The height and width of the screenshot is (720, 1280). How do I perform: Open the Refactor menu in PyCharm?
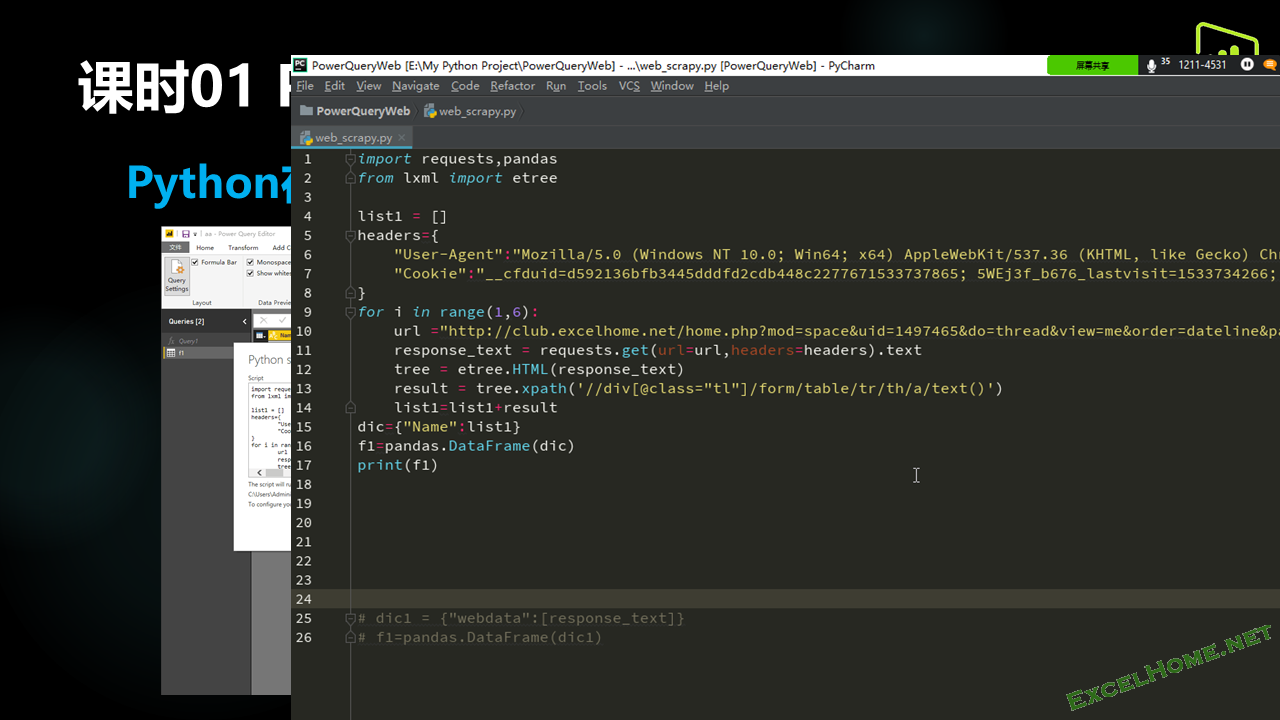[x=512, y=86]
